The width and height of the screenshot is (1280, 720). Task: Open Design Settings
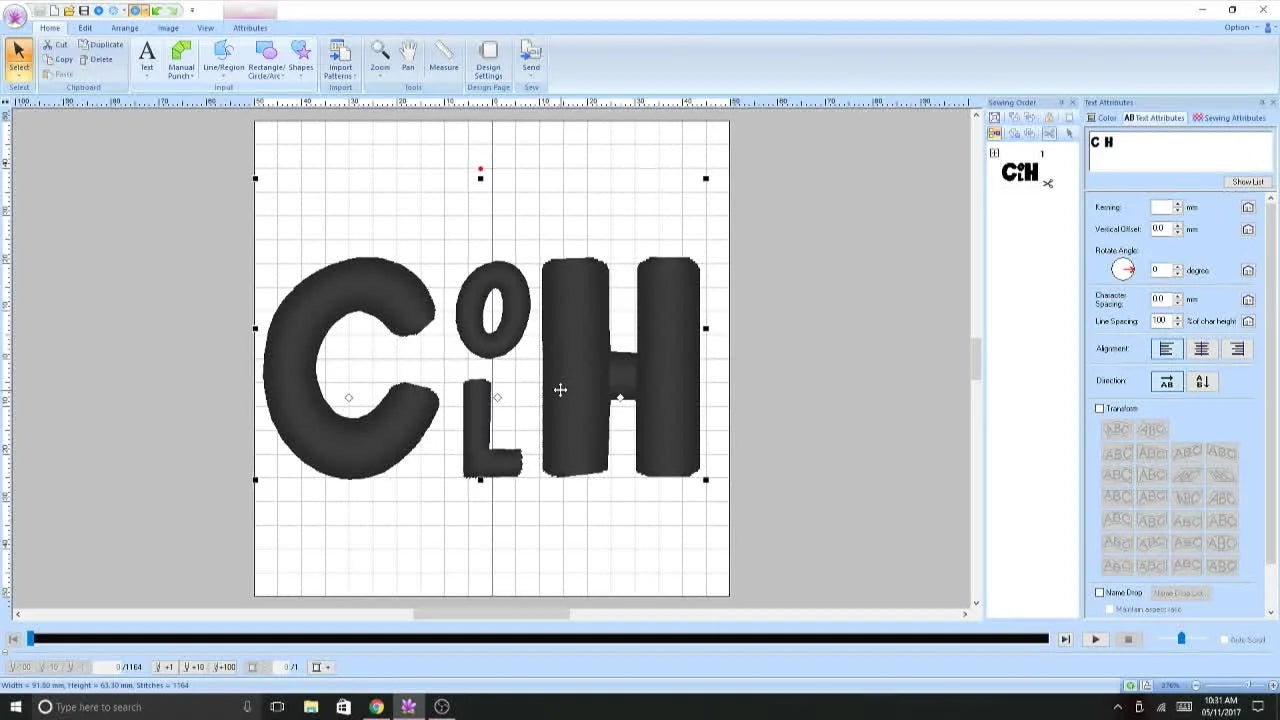(x=488, y=59)
